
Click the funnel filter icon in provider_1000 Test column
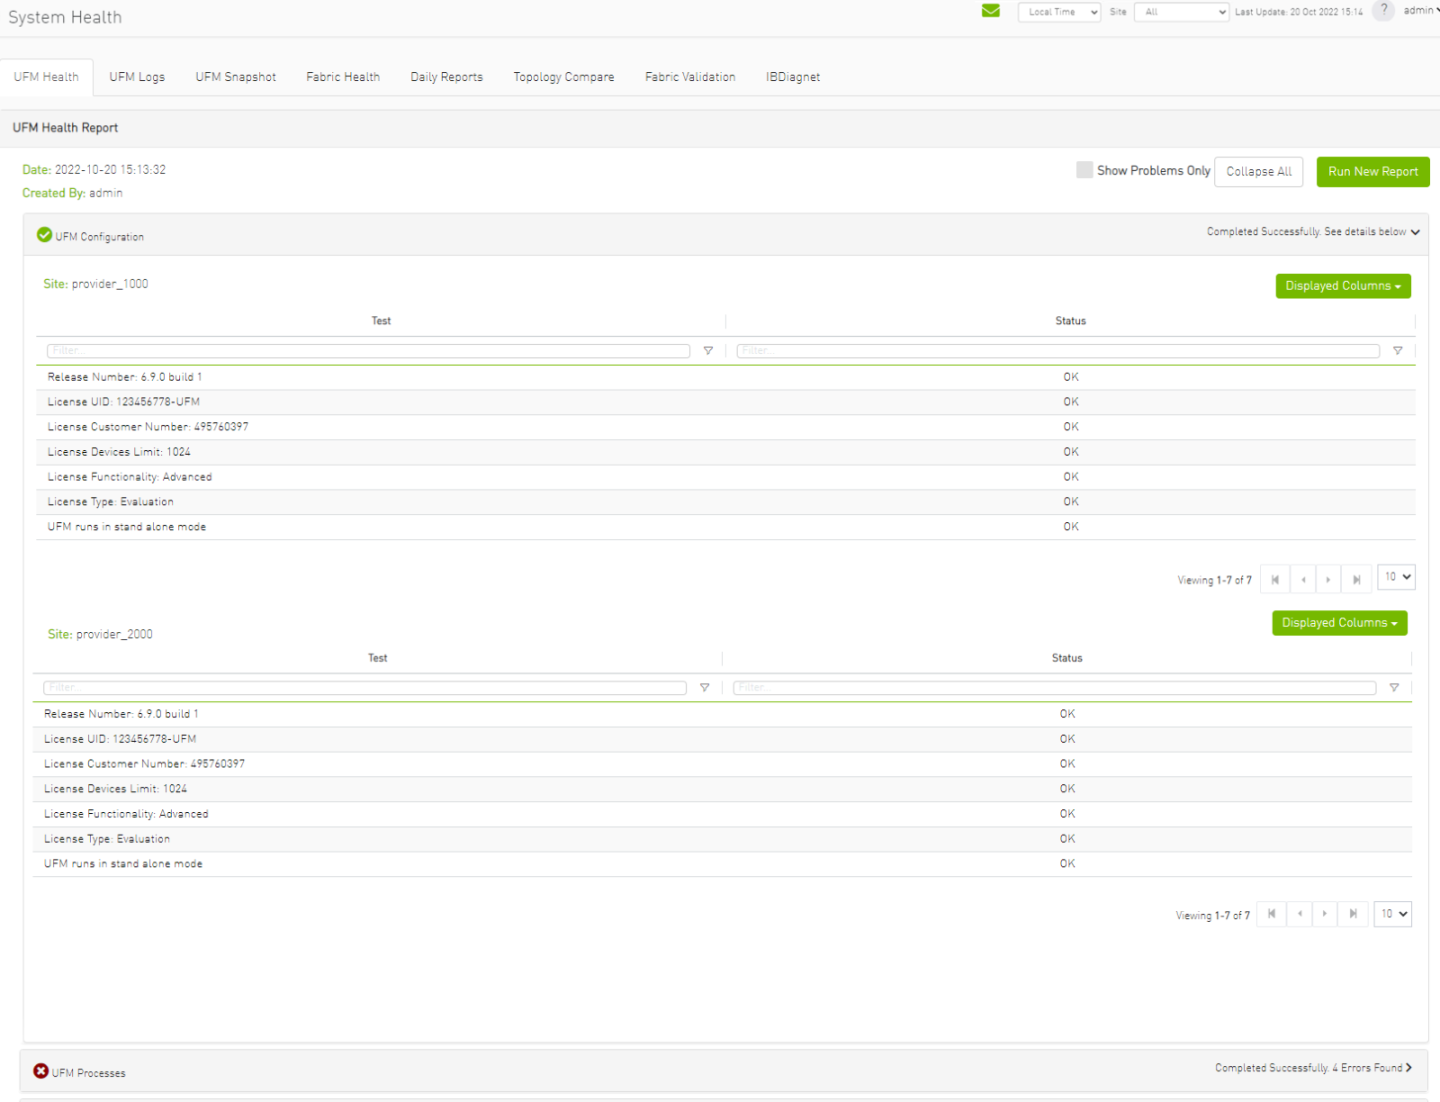tap(709, 350)
